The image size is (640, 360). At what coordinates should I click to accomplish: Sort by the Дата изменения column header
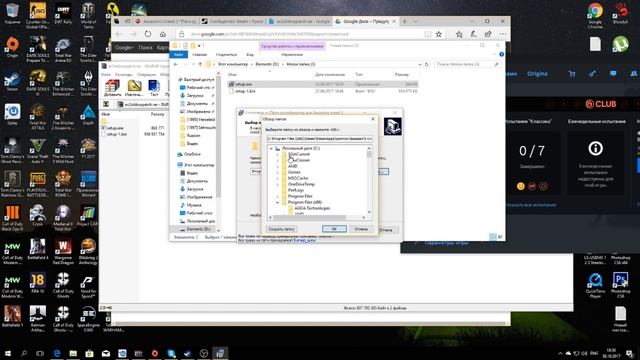point(330,75)
